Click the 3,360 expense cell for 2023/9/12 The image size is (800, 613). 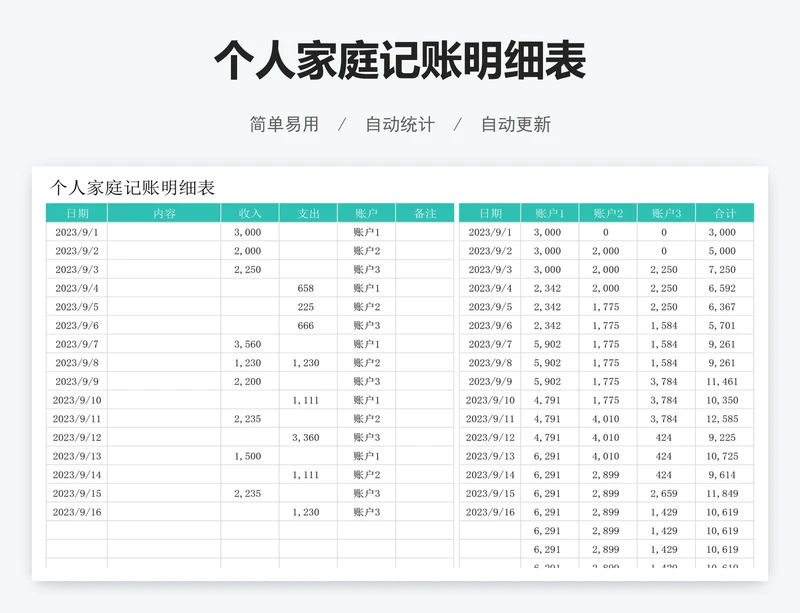point(306,438)
